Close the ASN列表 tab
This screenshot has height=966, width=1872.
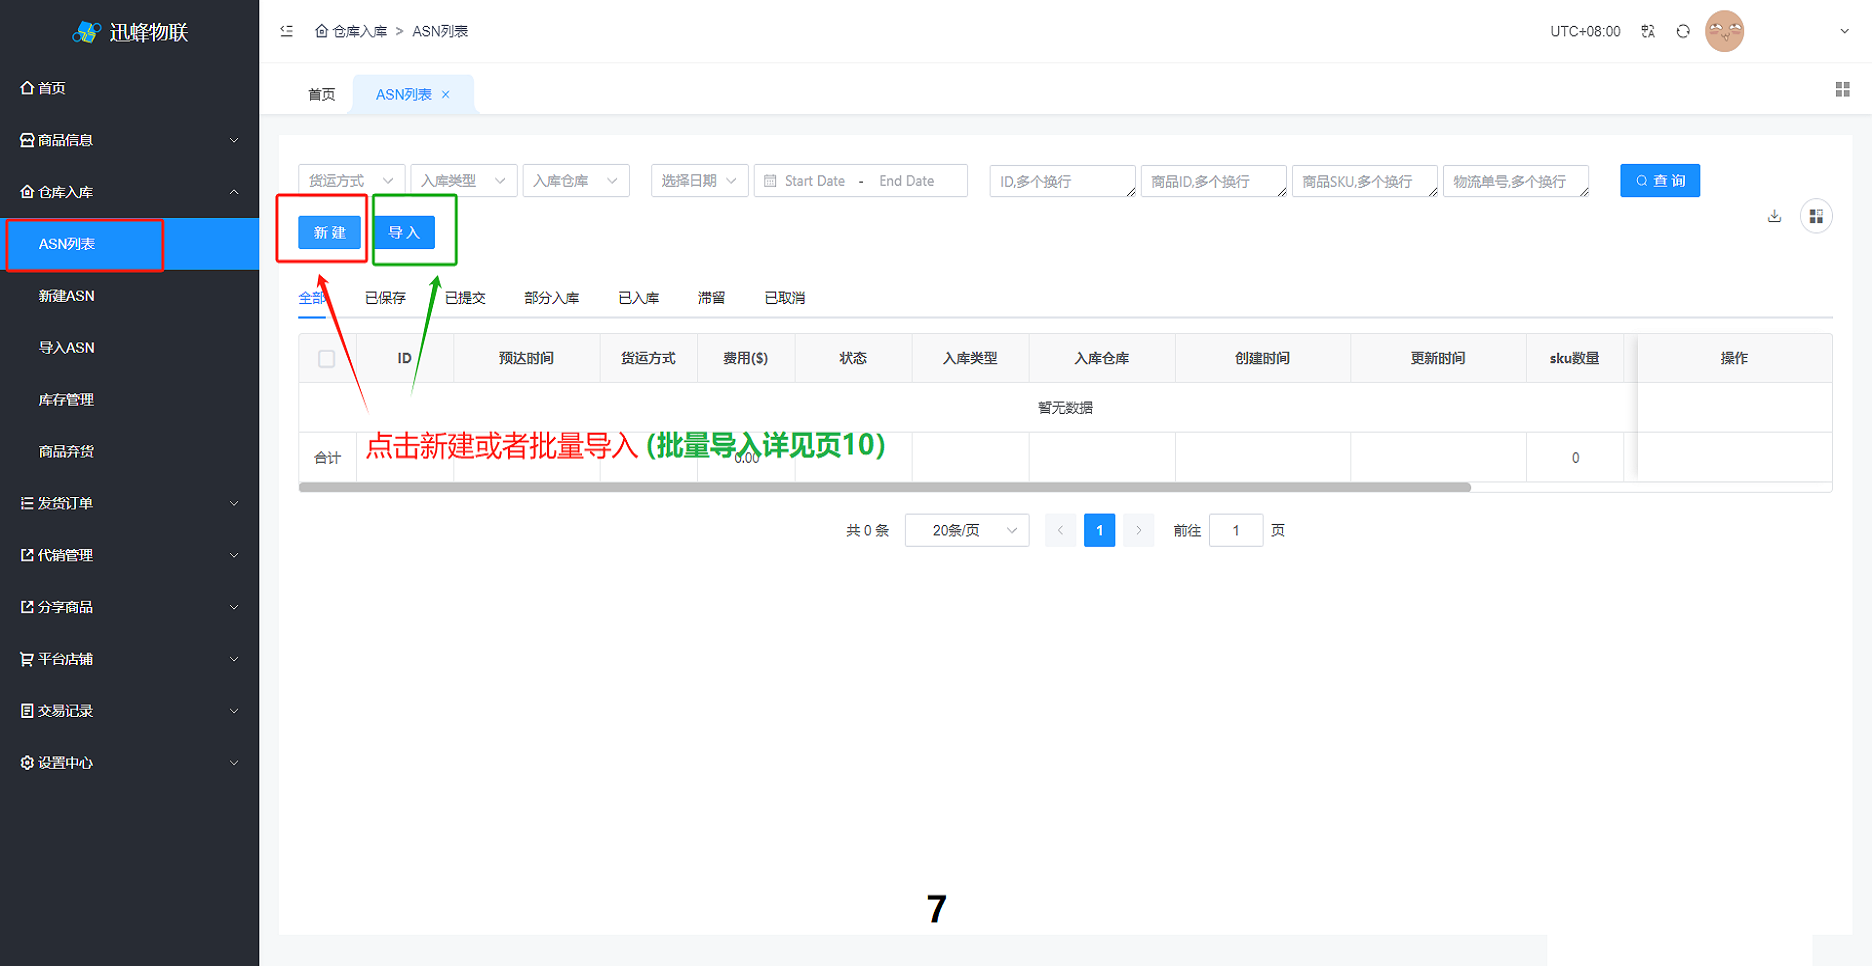tap(446, 94)
